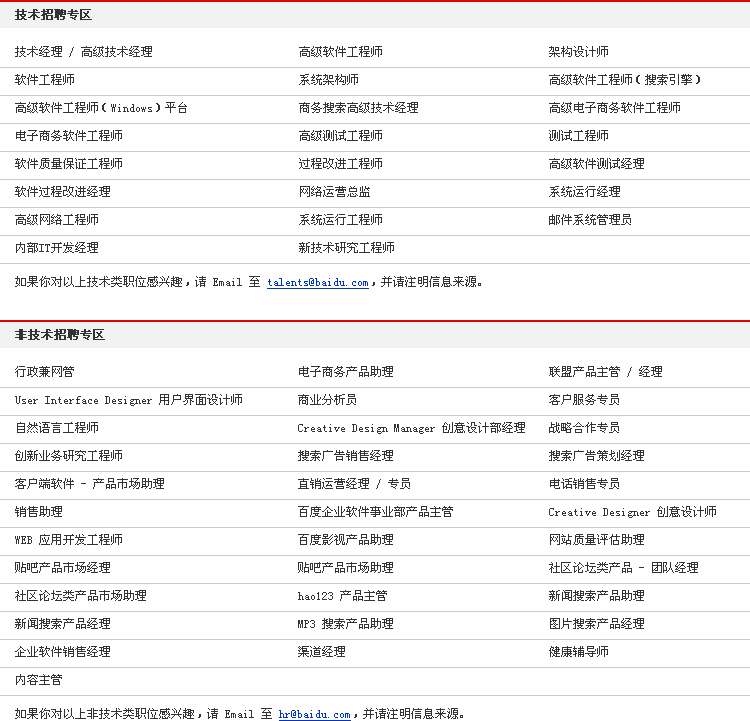Image resolution: width=750 pixels, height=721 pixels.
Task: Select 系统运行工程师 entry
Action: tap(341, 220)
